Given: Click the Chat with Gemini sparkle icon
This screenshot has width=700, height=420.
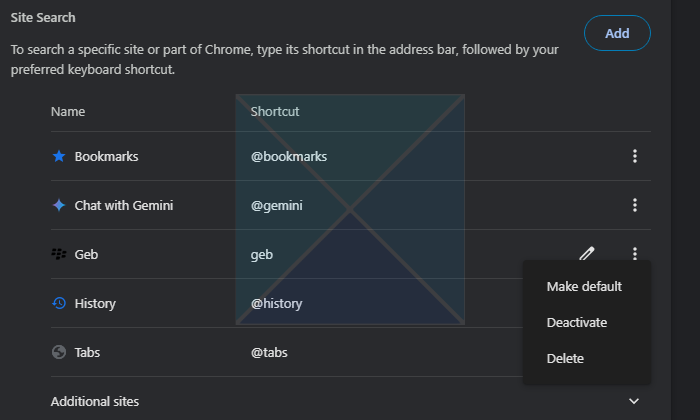Looking at the screenshot, I should click(x=58, y=205).
